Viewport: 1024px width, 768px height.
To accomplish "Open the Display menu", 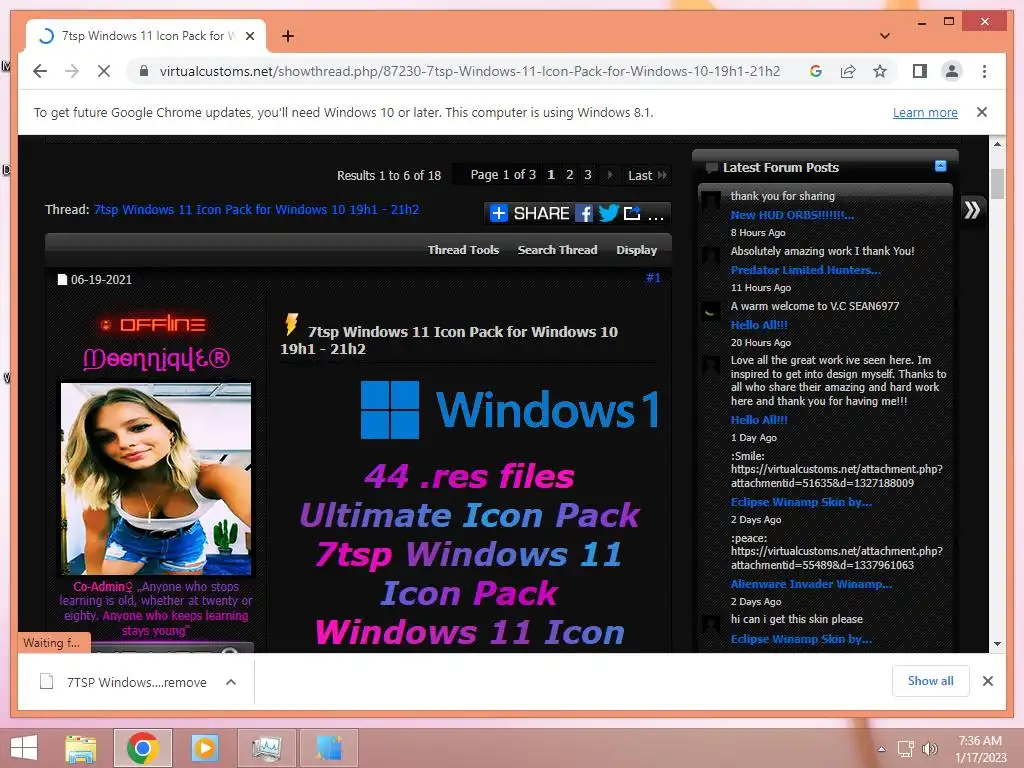I will click(x=636, y=249).
